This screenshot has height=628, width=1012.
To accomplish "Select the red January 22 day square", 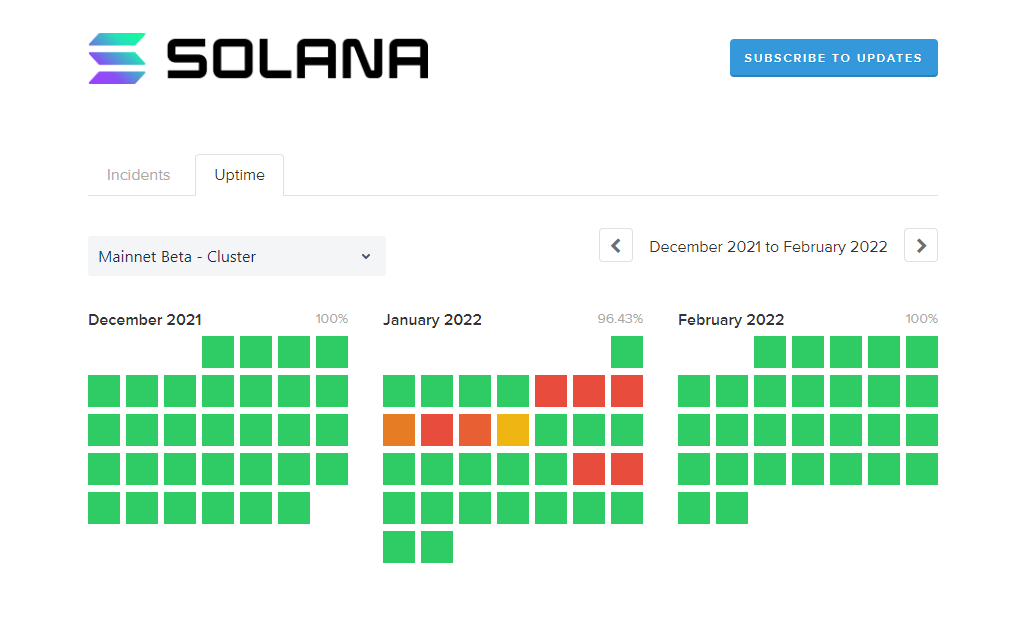I will 627,469.
